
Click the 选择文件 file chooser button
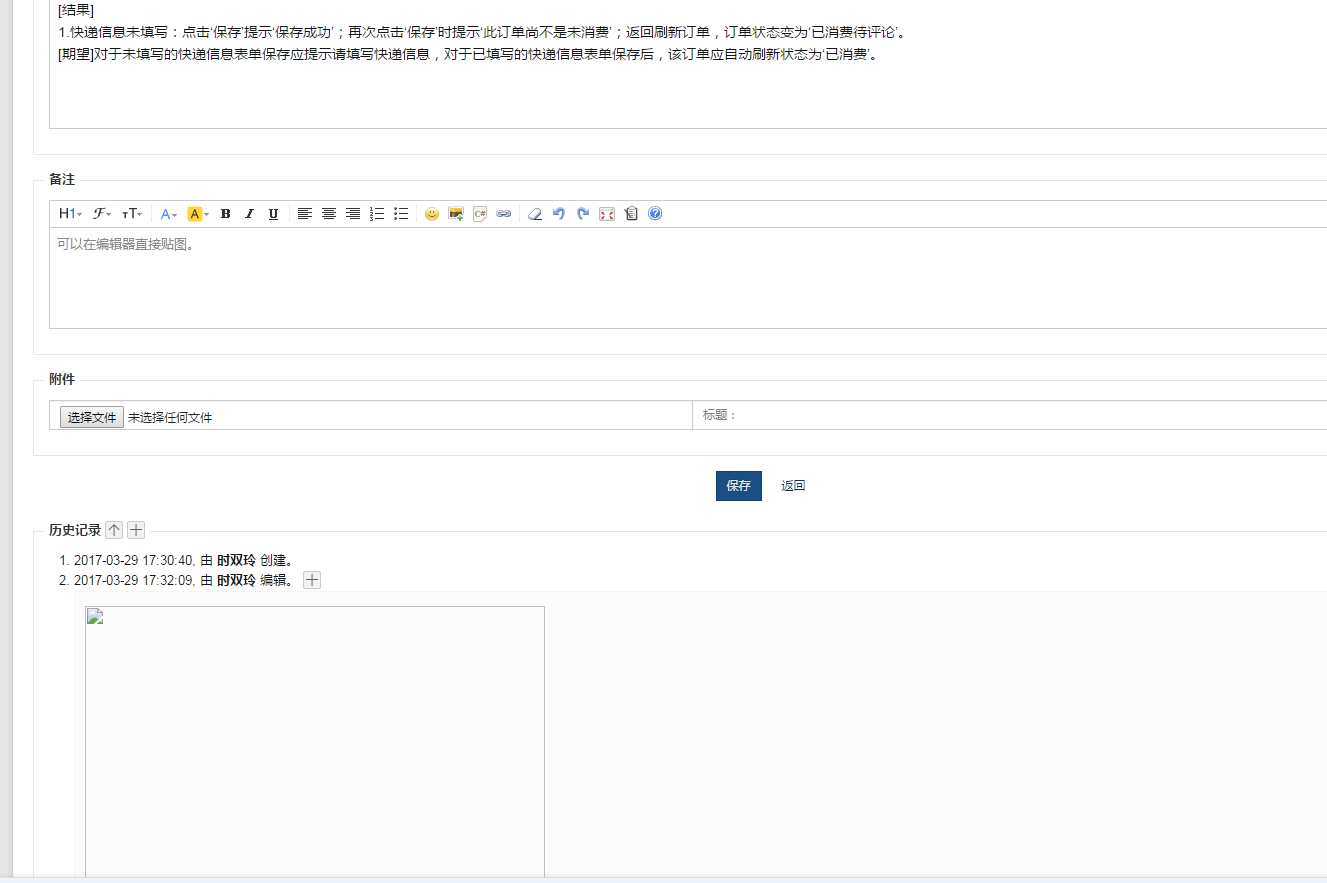92,417
